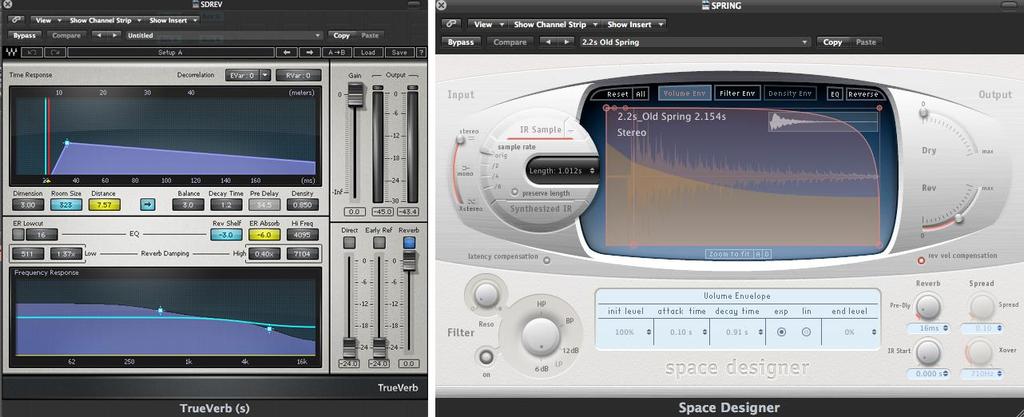
Task: Click the TrueVerb Load button
Action: 368,52
